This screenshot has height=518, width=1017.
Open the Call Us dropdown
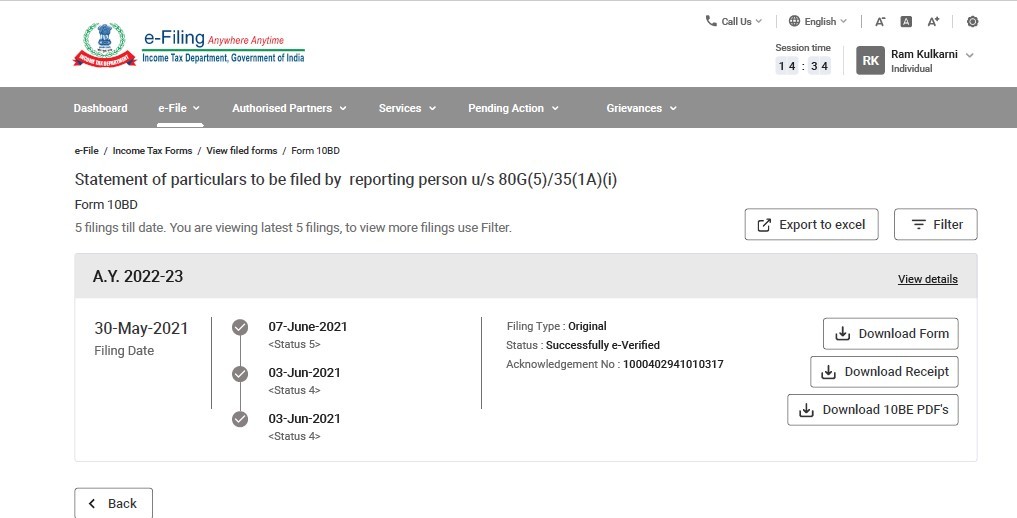coord(734,21)
